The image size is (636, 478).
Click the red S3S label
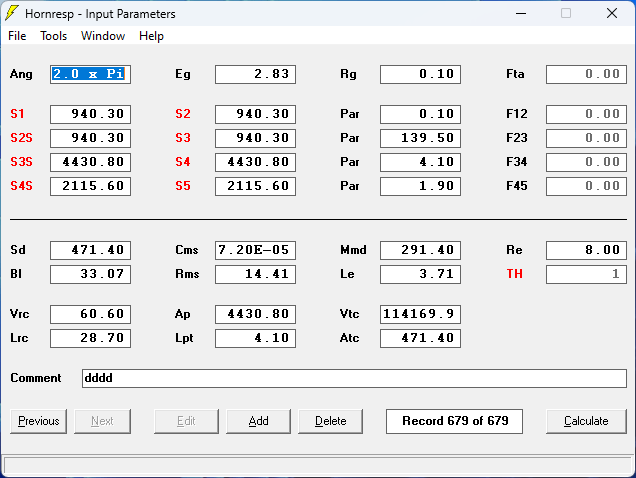pos(21,161)
